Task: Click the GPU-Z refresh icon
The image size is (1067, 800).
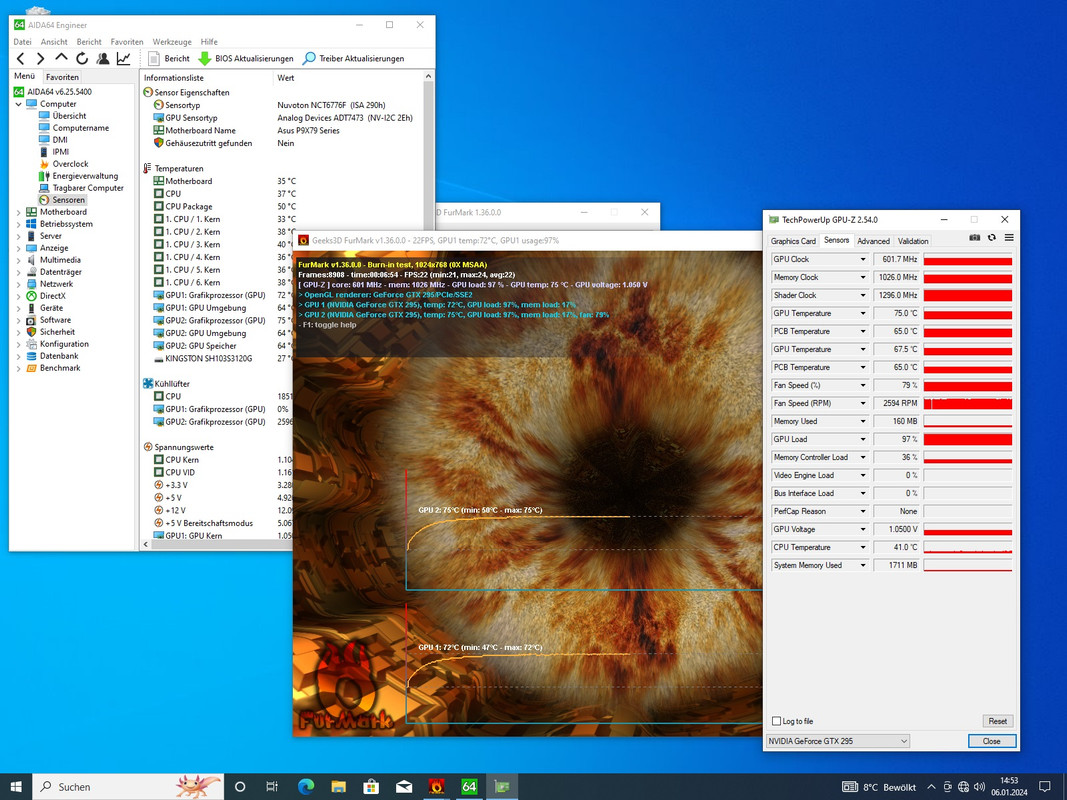Action: pyautogui.click(x=991, y=237)
